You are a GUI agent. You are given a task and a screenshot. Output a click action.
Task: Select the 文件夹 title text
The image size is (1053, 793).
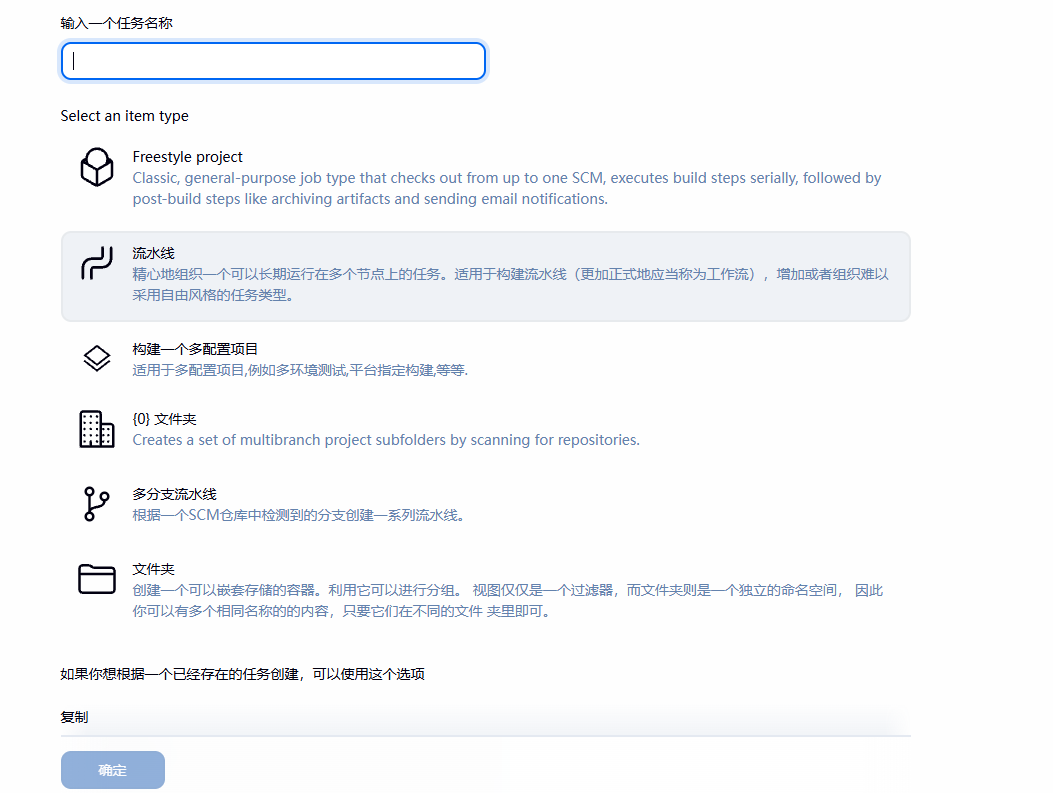tap(153, 569)
